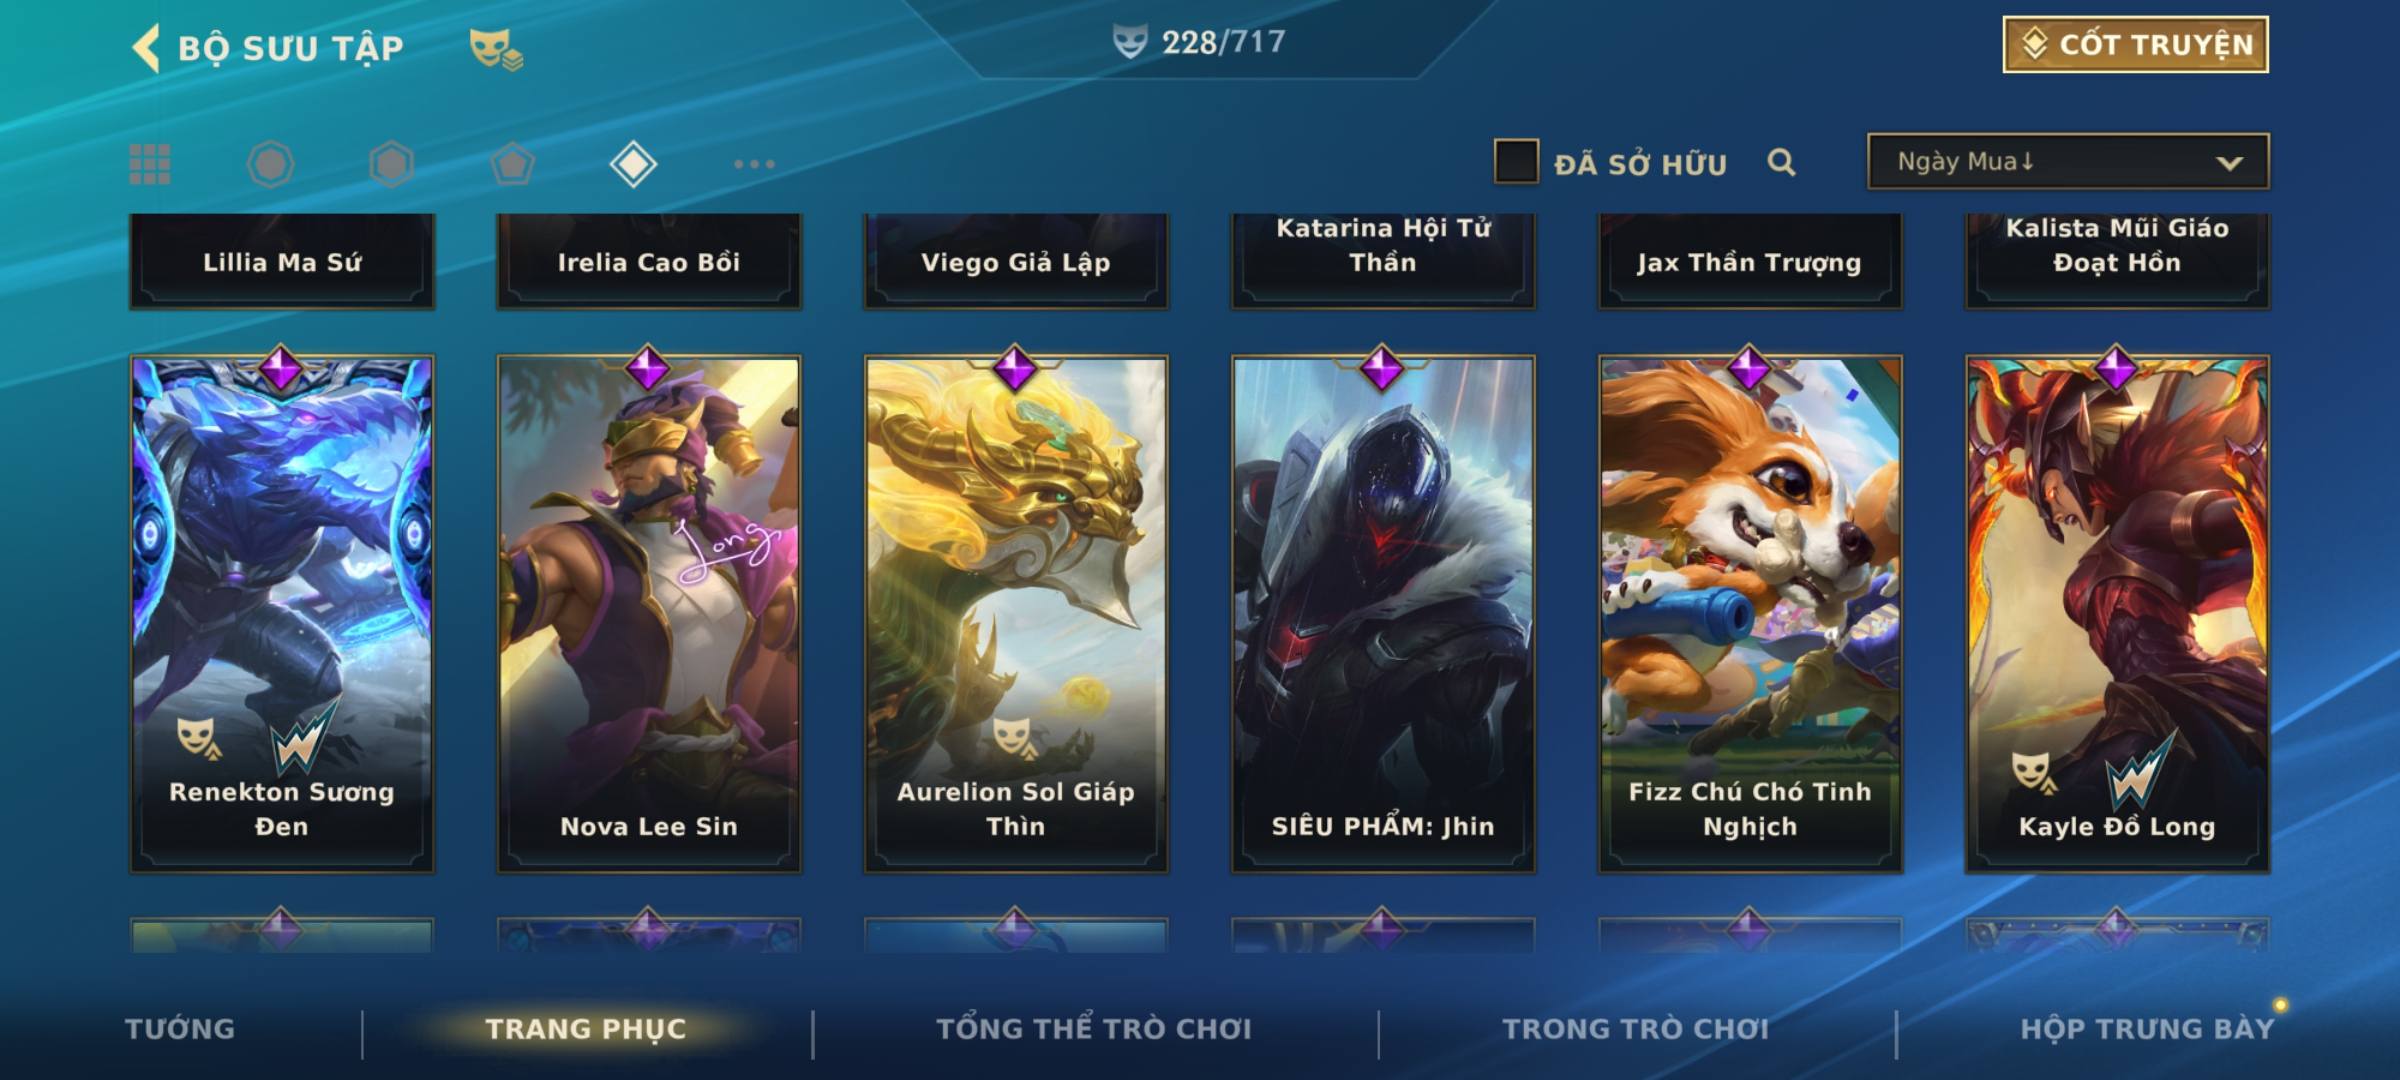Open the gold masks skin-shop icon
Viewport: 2400px width, 1080px height.
(x=496, y=49)
